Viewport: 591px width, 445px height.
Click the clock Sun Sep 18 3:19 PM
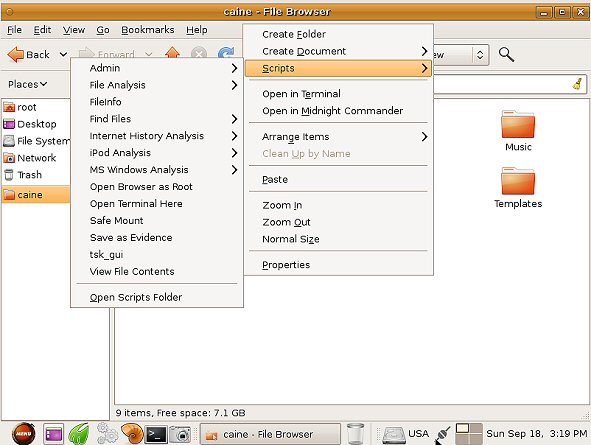click(536, 434)
